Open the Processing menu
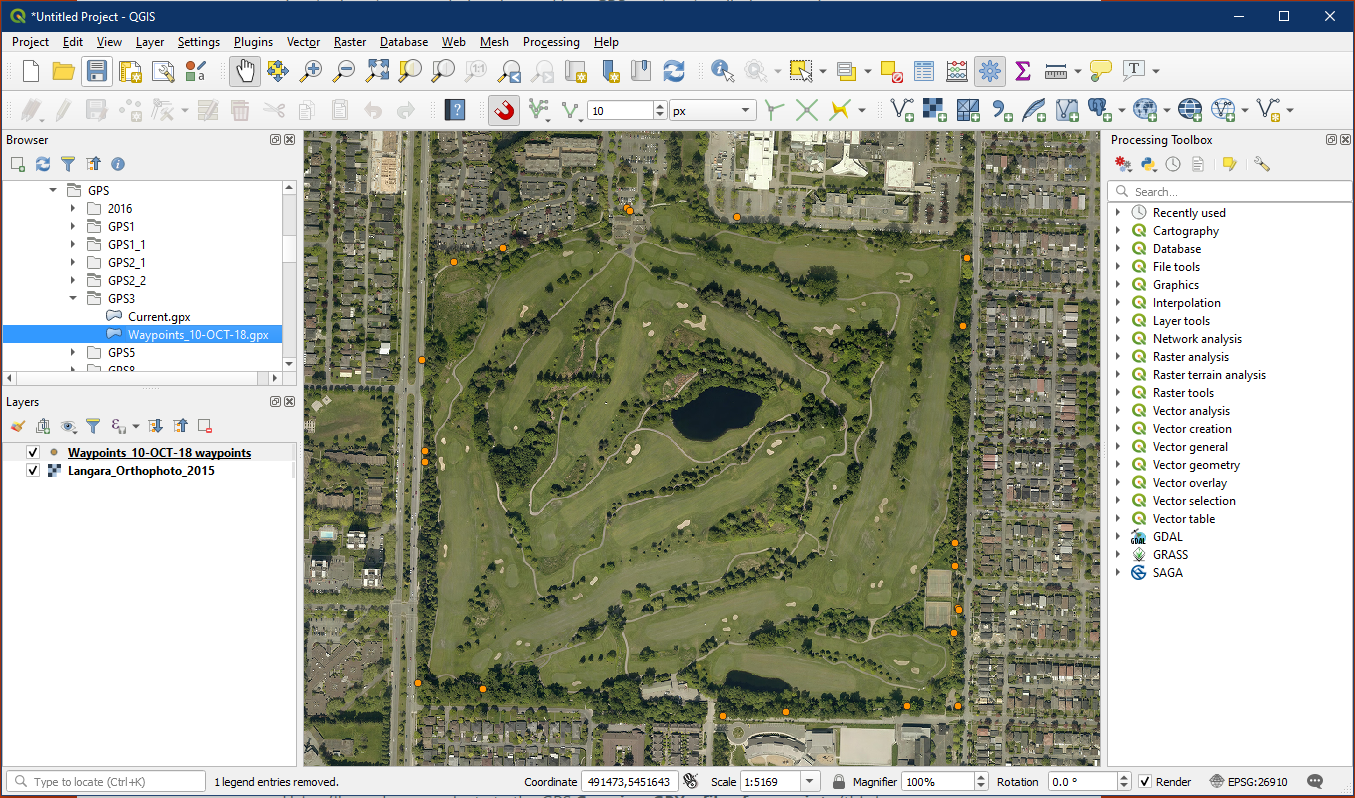The height and width of the screenshot is (798, 1355). pyautogui.click(x=551, y=42)
